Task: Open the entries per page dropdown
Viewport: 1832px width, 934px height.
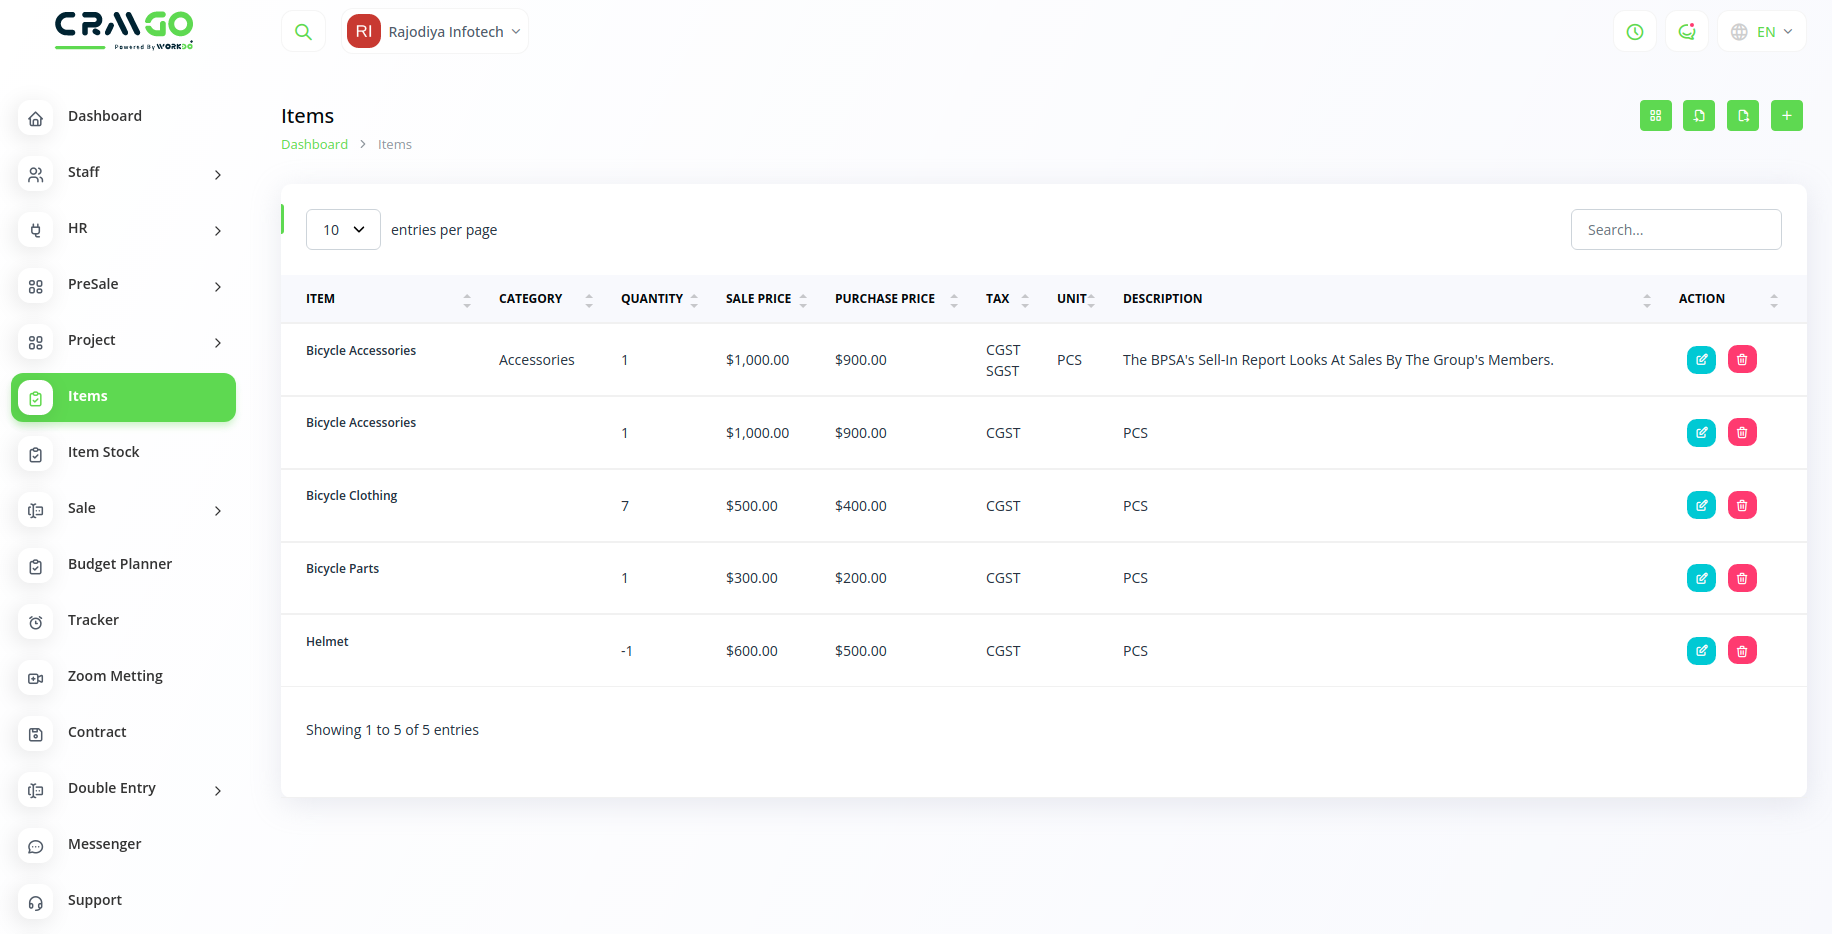Action: pyautogui.click(x=343, y=230)
